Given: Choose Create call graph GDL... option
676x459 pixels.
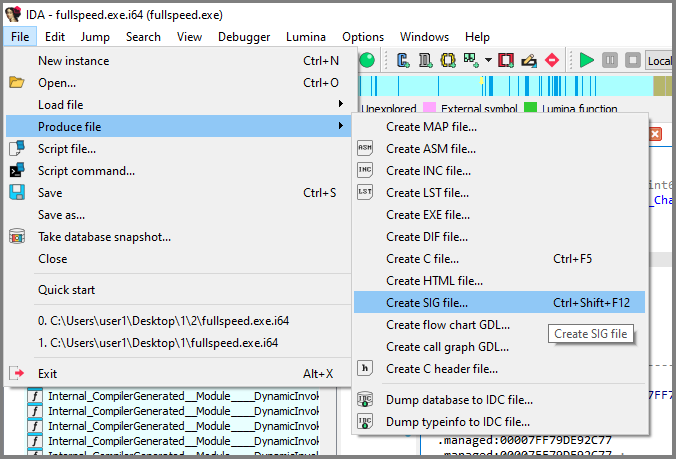Looking at the screenshot, I should [x=499, y=347].
